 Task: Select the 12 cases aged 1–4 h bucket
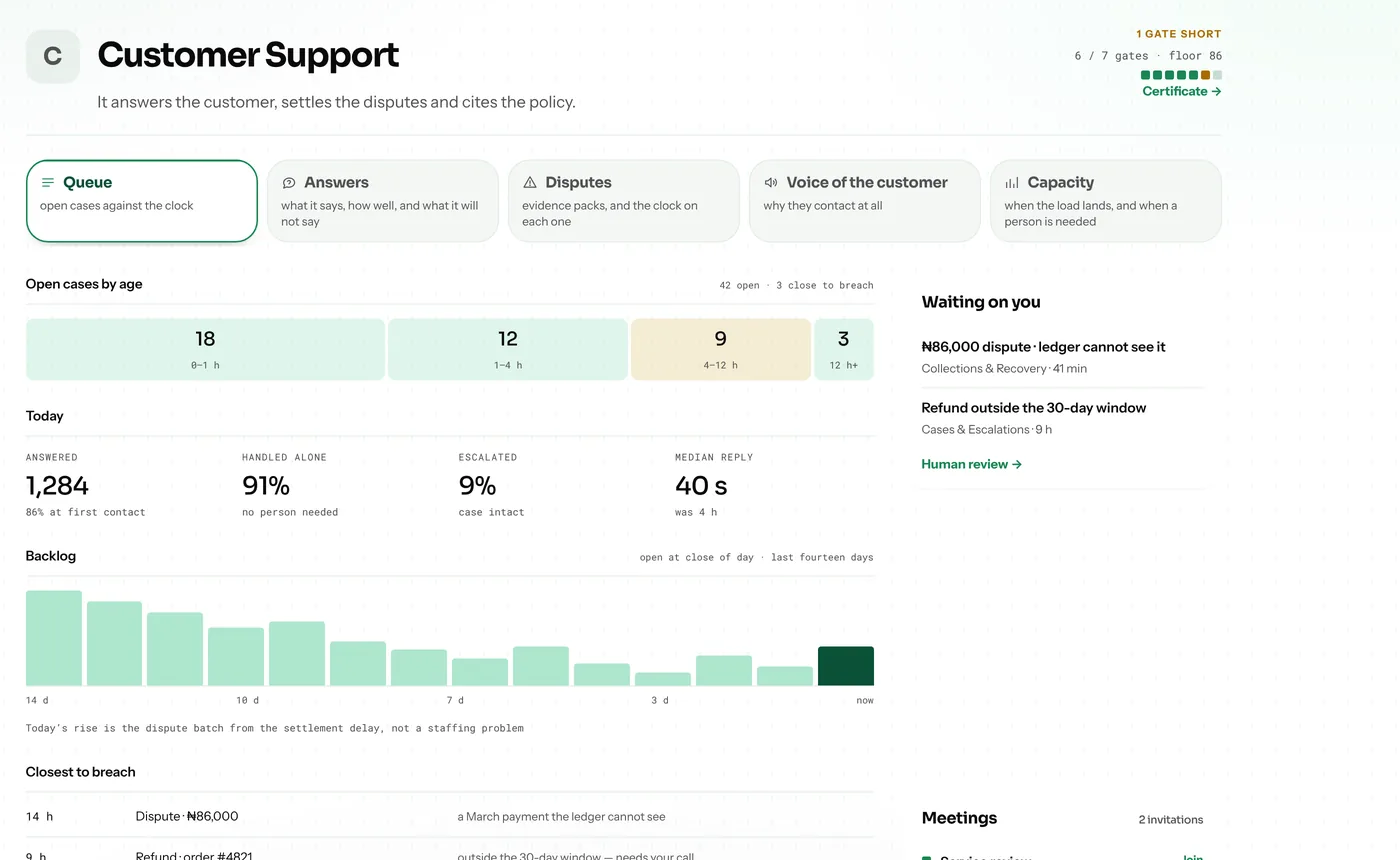click(x=507, y=349)
